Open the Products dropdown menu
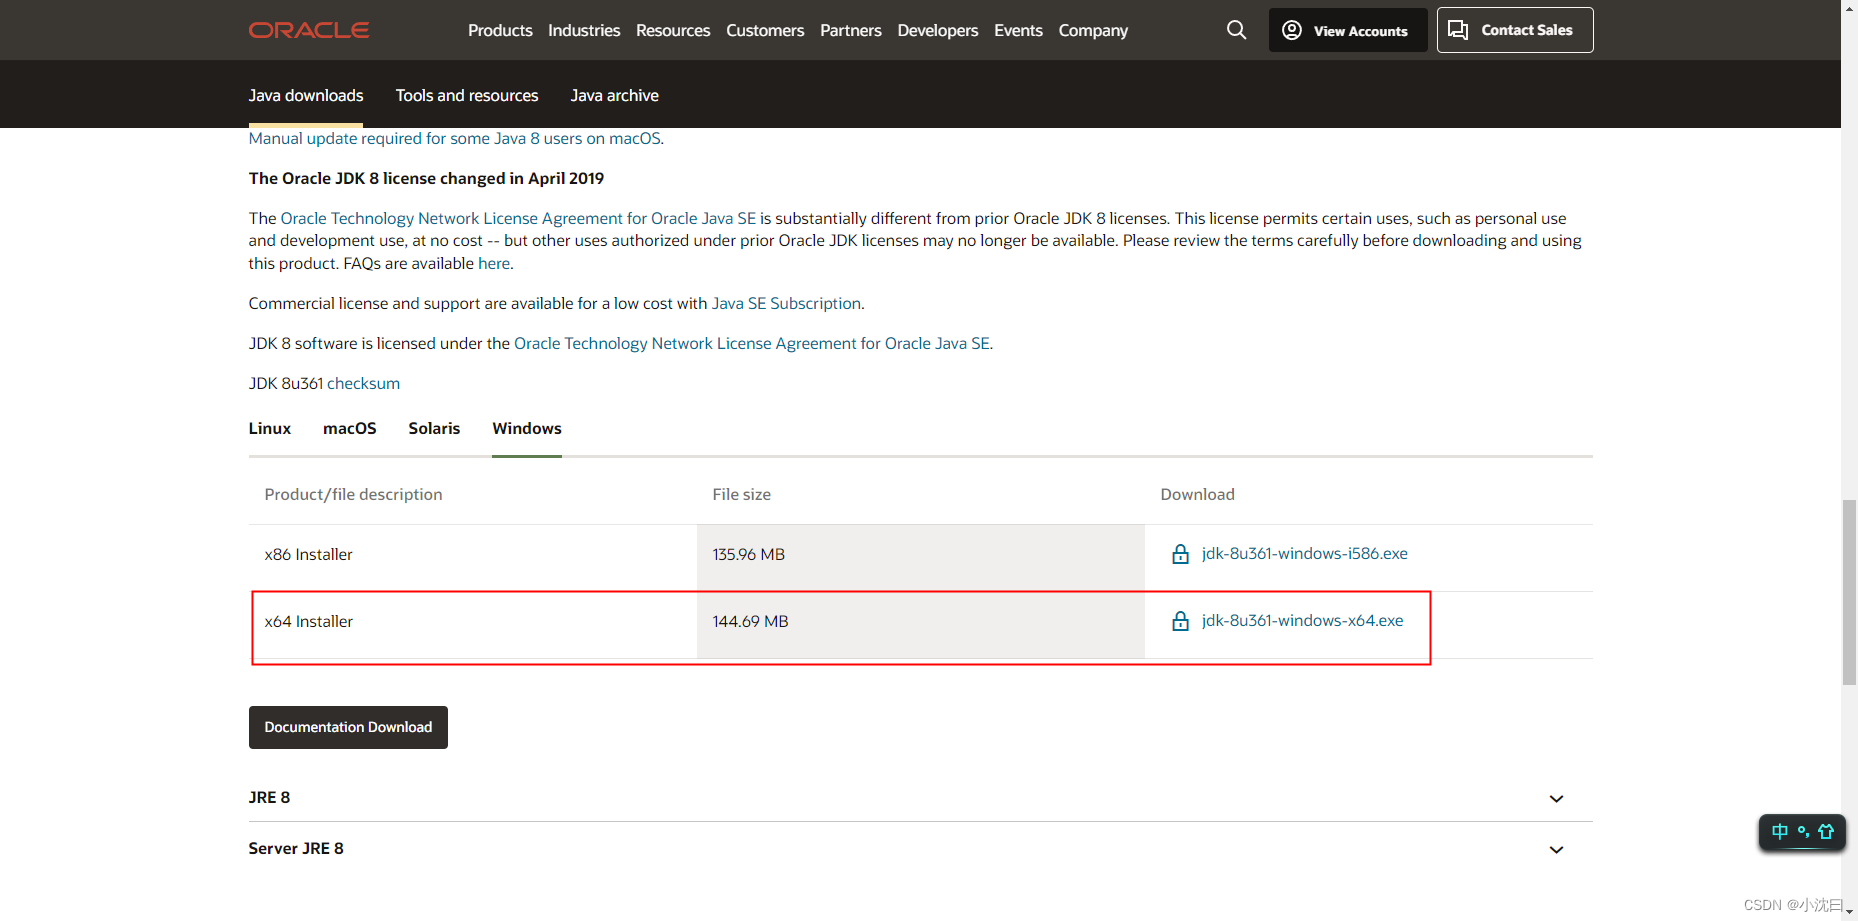The image size is (1858, 921). 500,30
